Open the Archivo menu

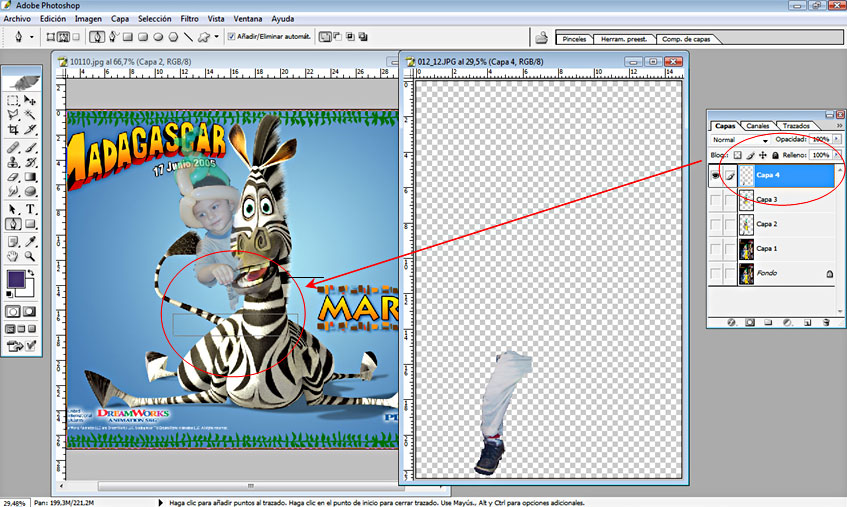pos(17,19)
